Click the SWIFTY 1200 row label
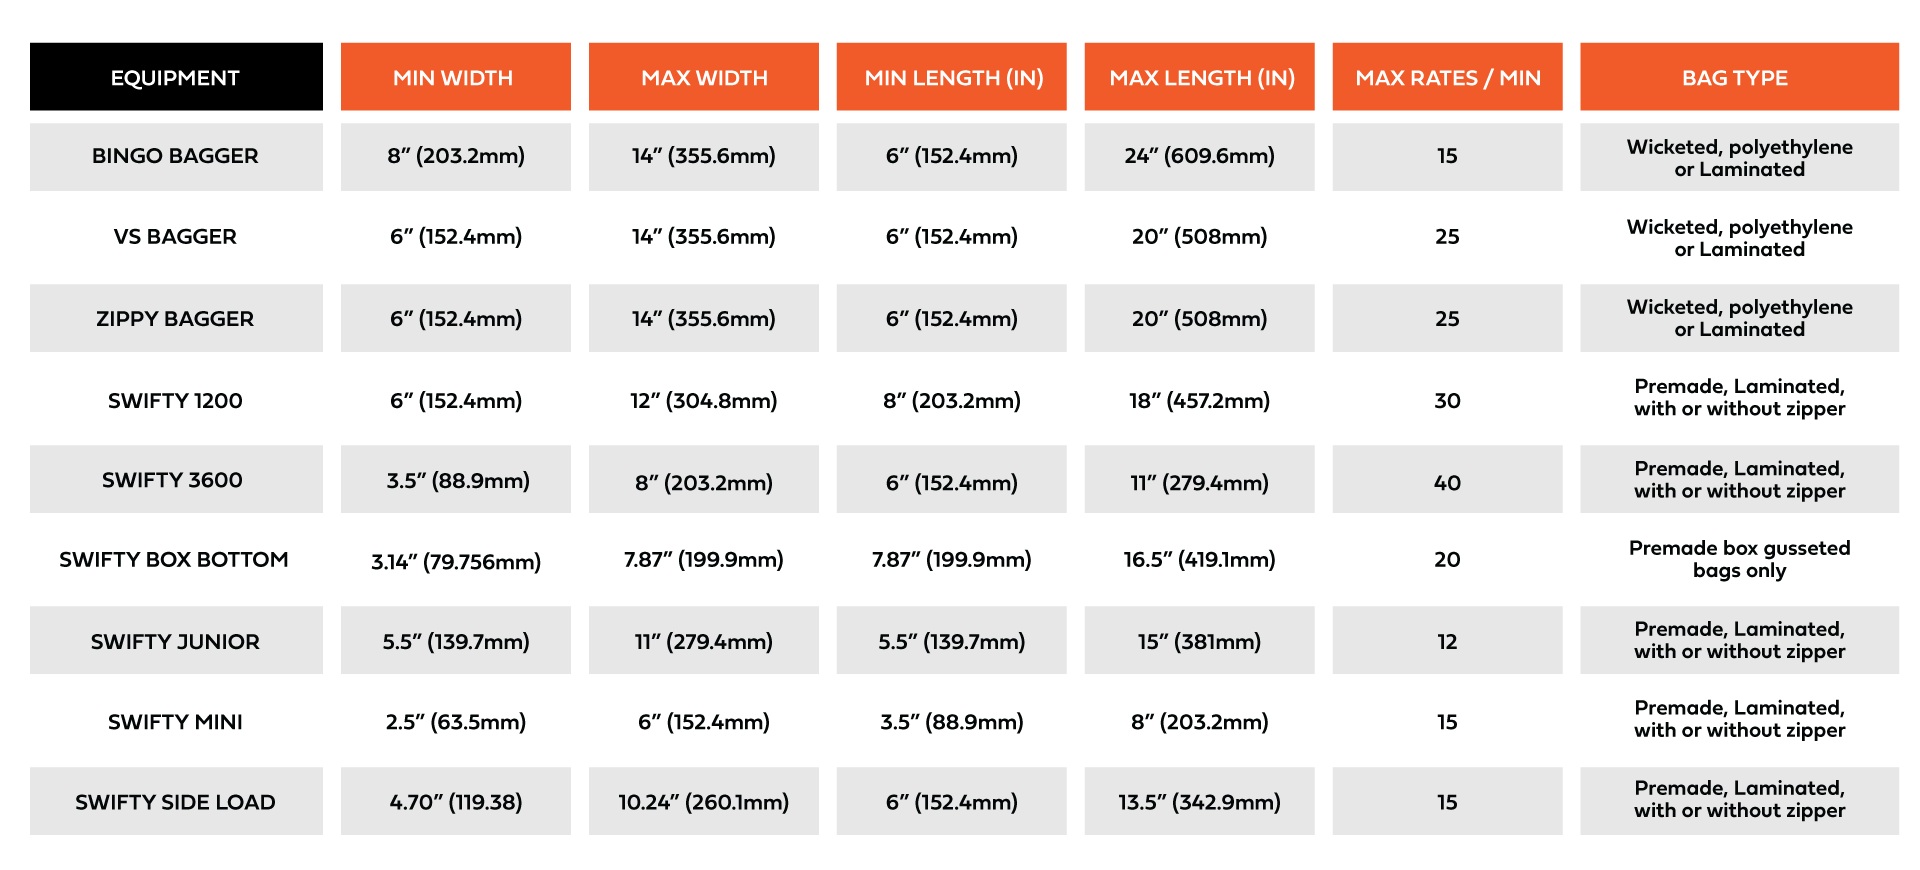Viewport: 1920px width, 870px height. (175, 401)
